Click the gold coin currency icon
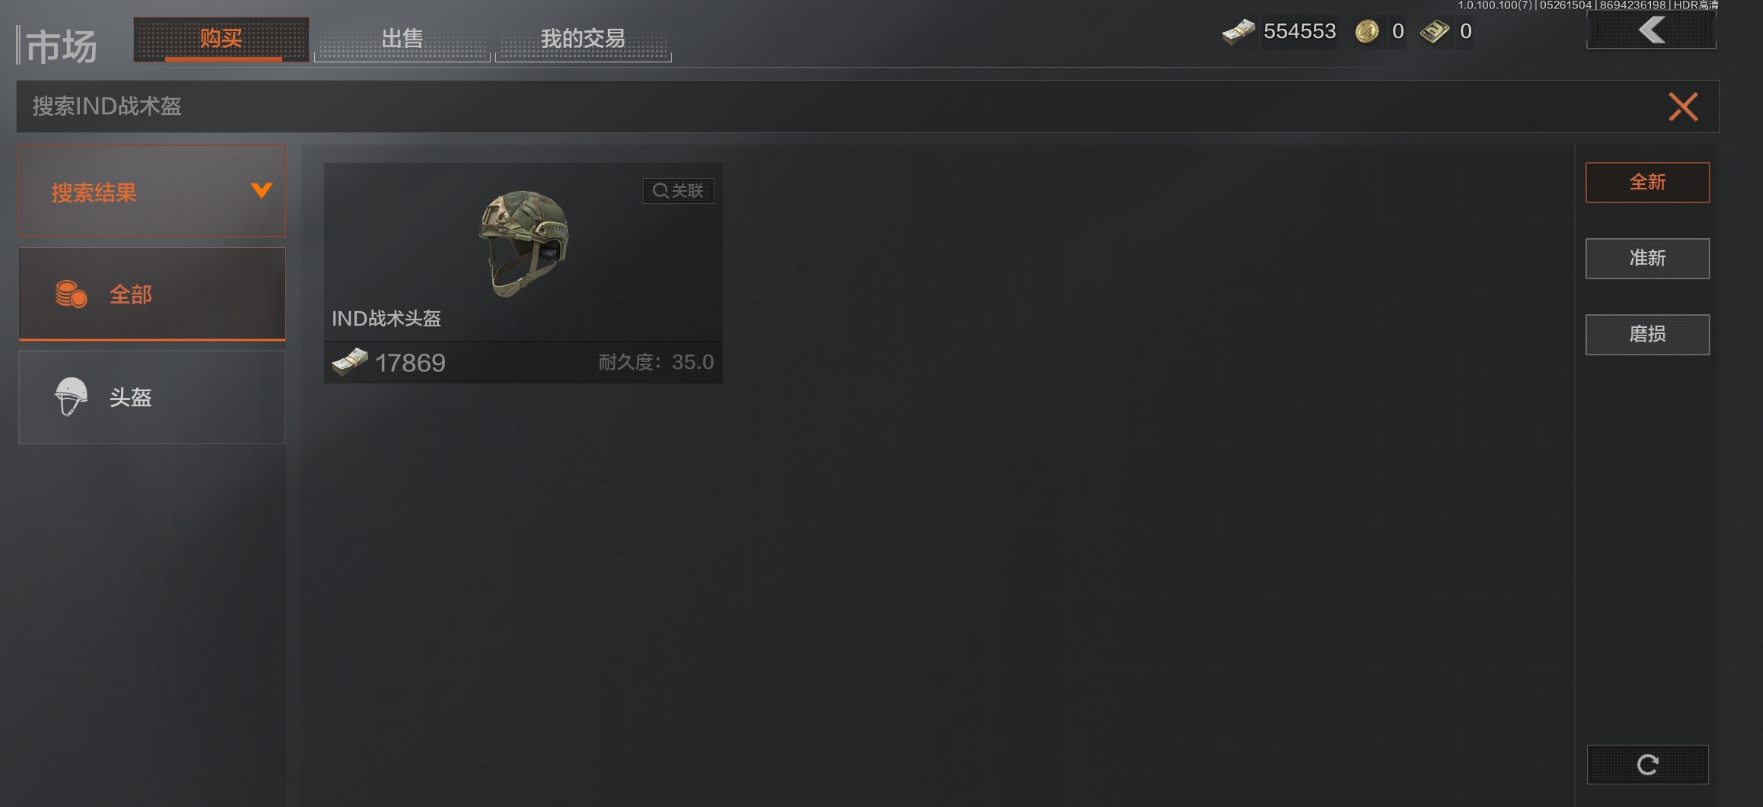The image size is (1763, 807). (x=1367, y=32)
